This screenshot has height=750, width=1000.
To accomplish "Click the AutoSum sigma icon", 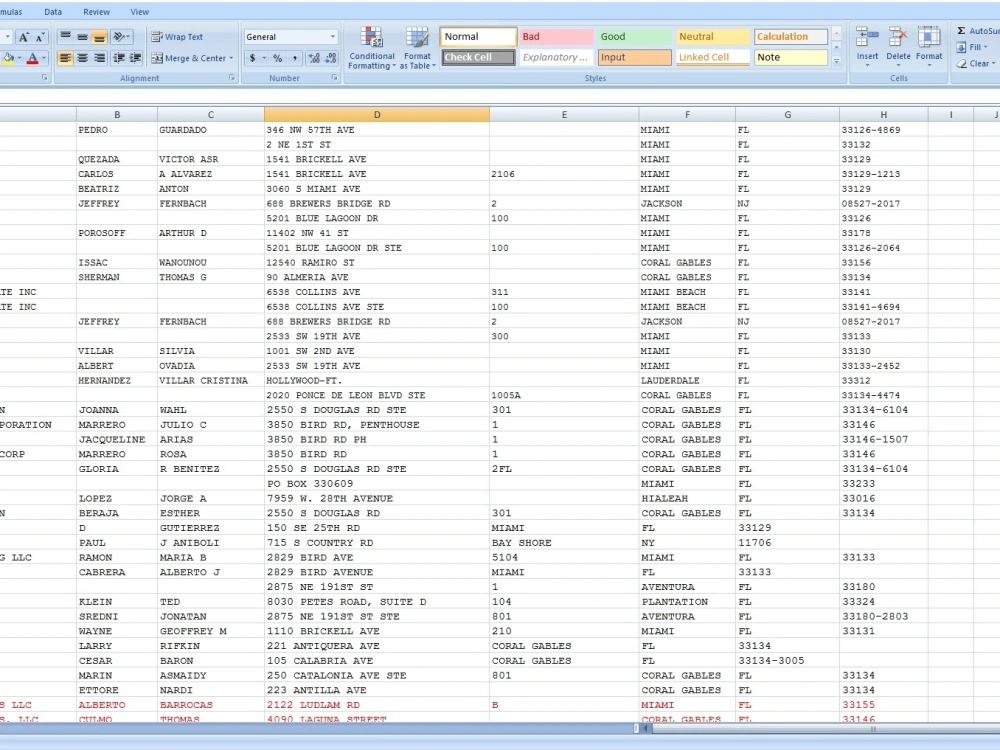I will 961,31.
